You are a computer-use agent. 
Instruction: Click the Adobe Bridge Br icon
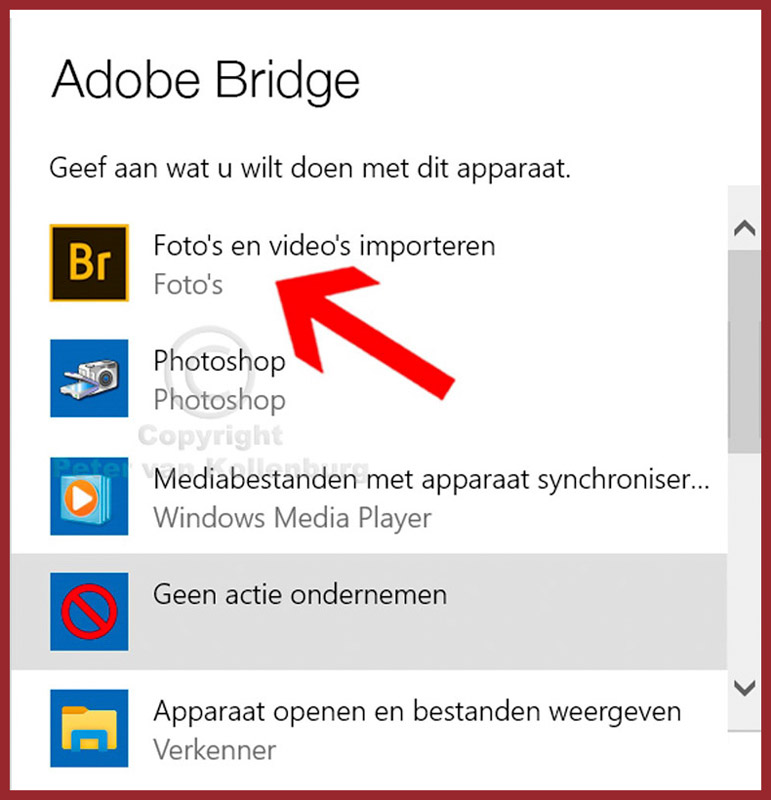89,263
